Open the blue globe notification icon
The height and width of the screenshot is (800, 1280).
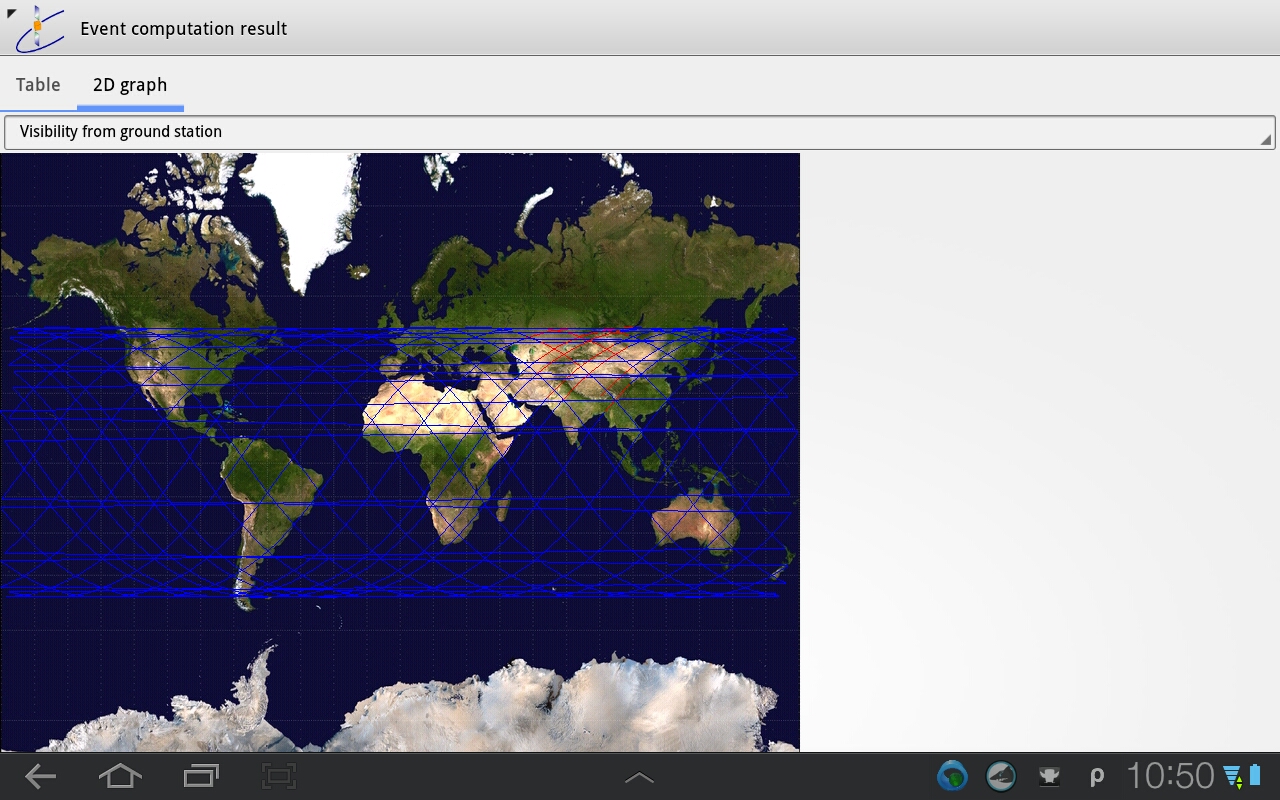click(952, 776)
